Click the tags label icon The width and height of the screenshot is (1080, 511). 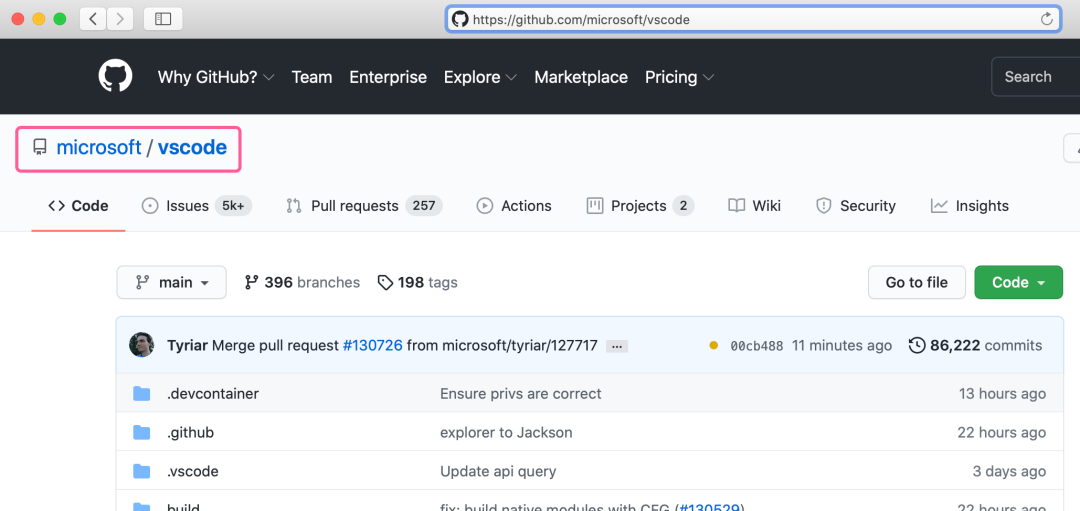point(385,282)
